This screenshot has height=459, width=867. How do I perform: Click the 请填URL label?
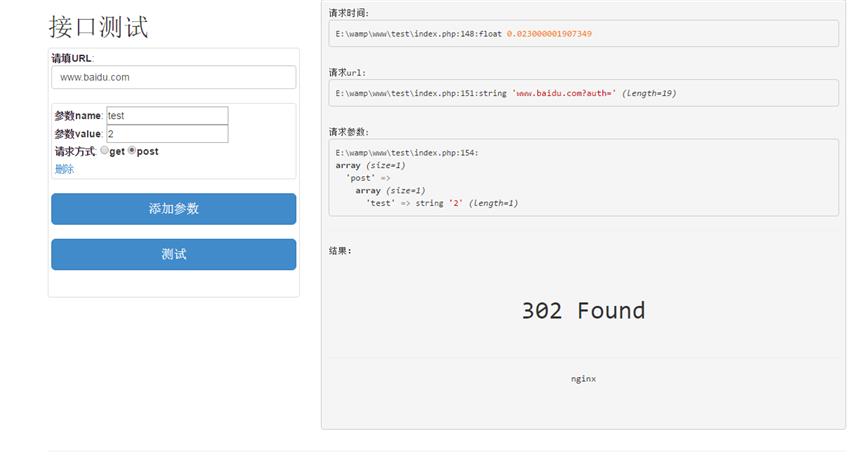coord(72,58)
